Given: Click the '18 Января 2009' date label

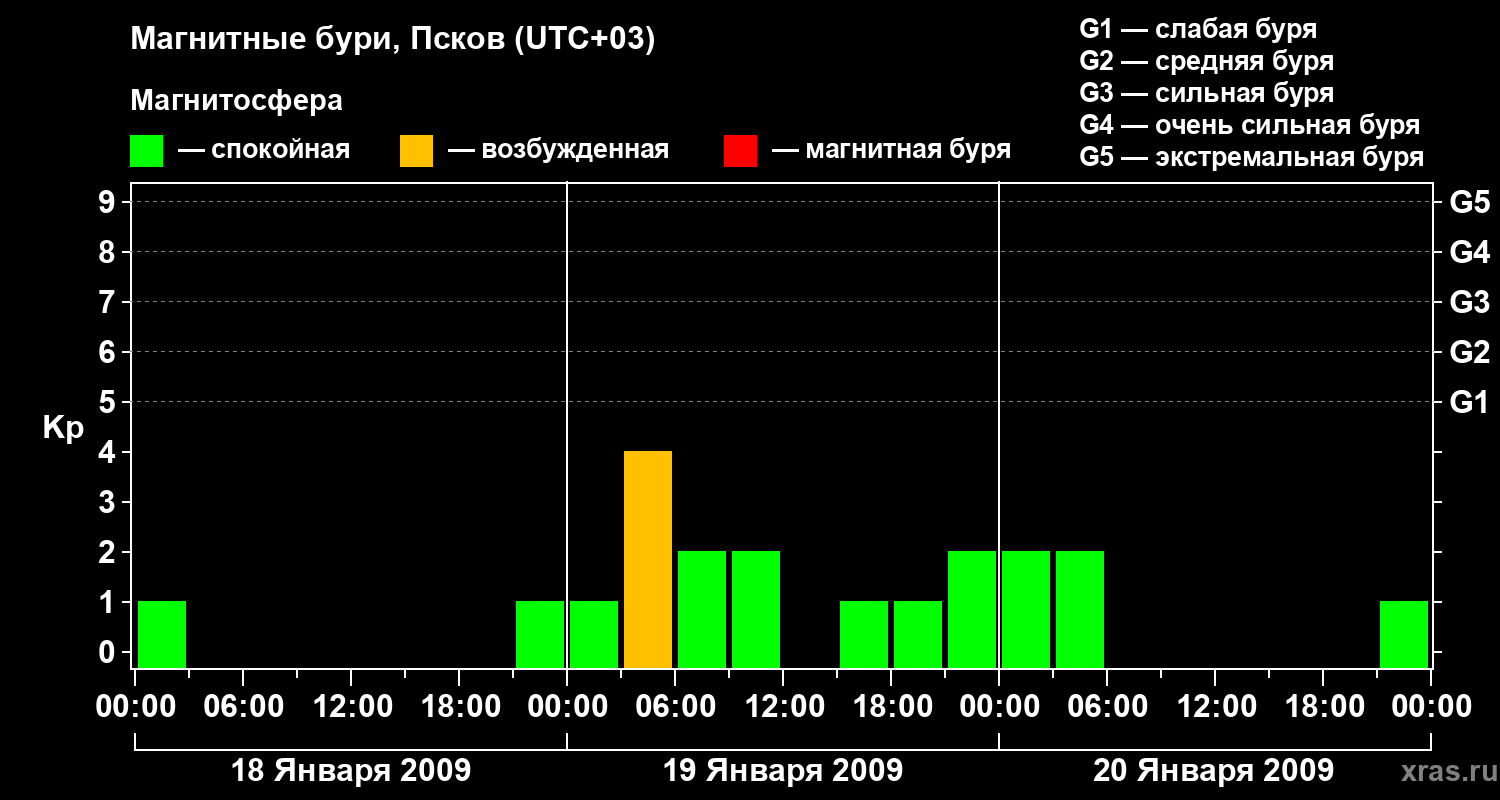Looking at the screenshot, I should click(351, 771).
